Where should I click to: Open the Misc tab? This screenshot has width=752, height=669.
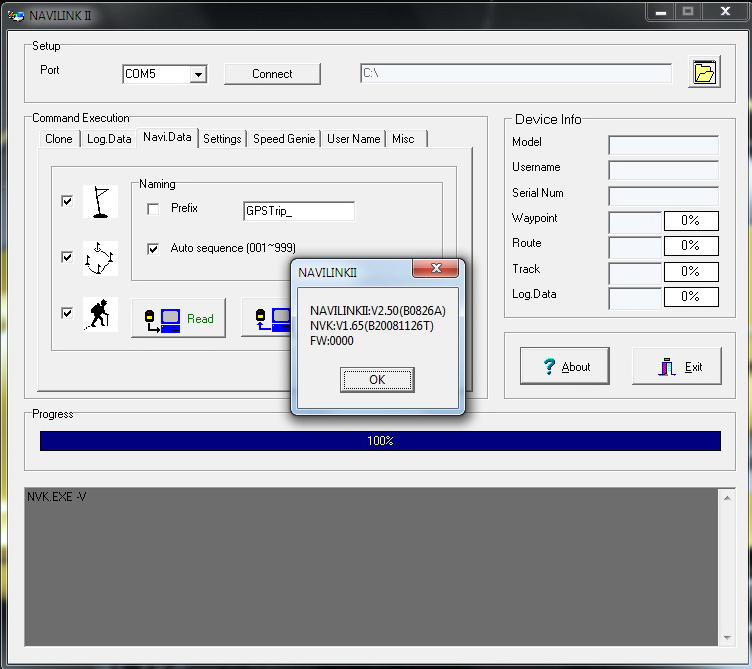(x=406, y=139)
